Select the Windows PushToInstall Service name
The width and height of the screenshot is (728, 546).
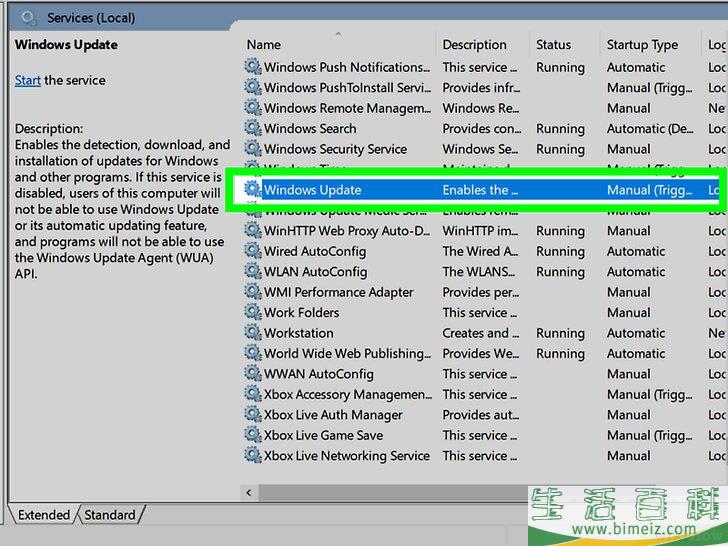(x=347, y=88)
